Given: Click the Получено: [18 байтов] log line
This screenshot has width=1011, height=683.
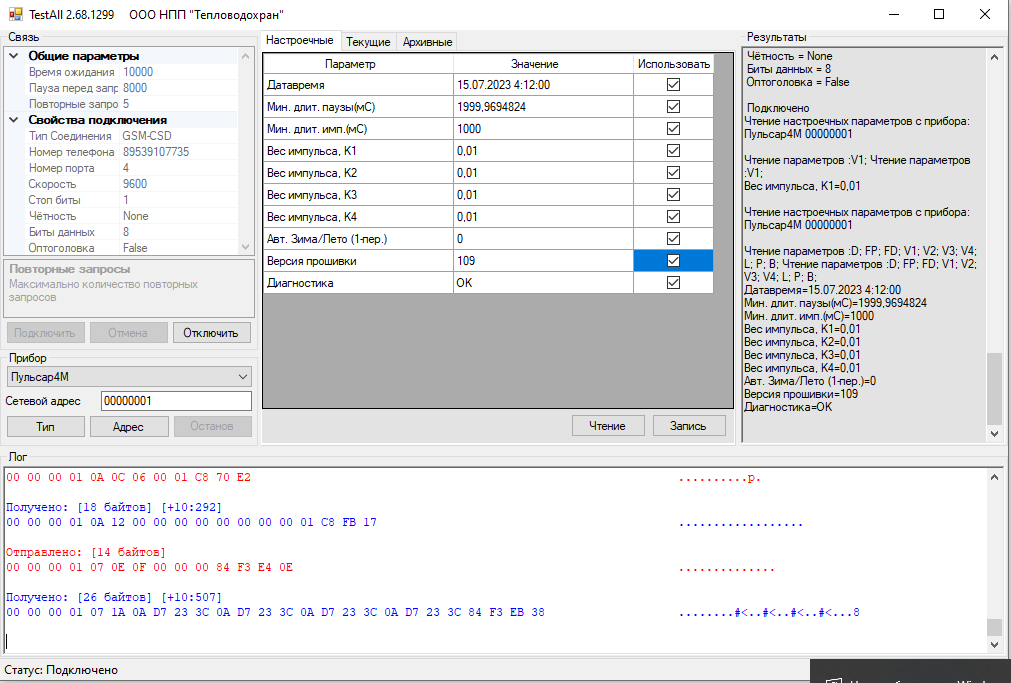Looking at the screenshot, I should click(113, 507).
